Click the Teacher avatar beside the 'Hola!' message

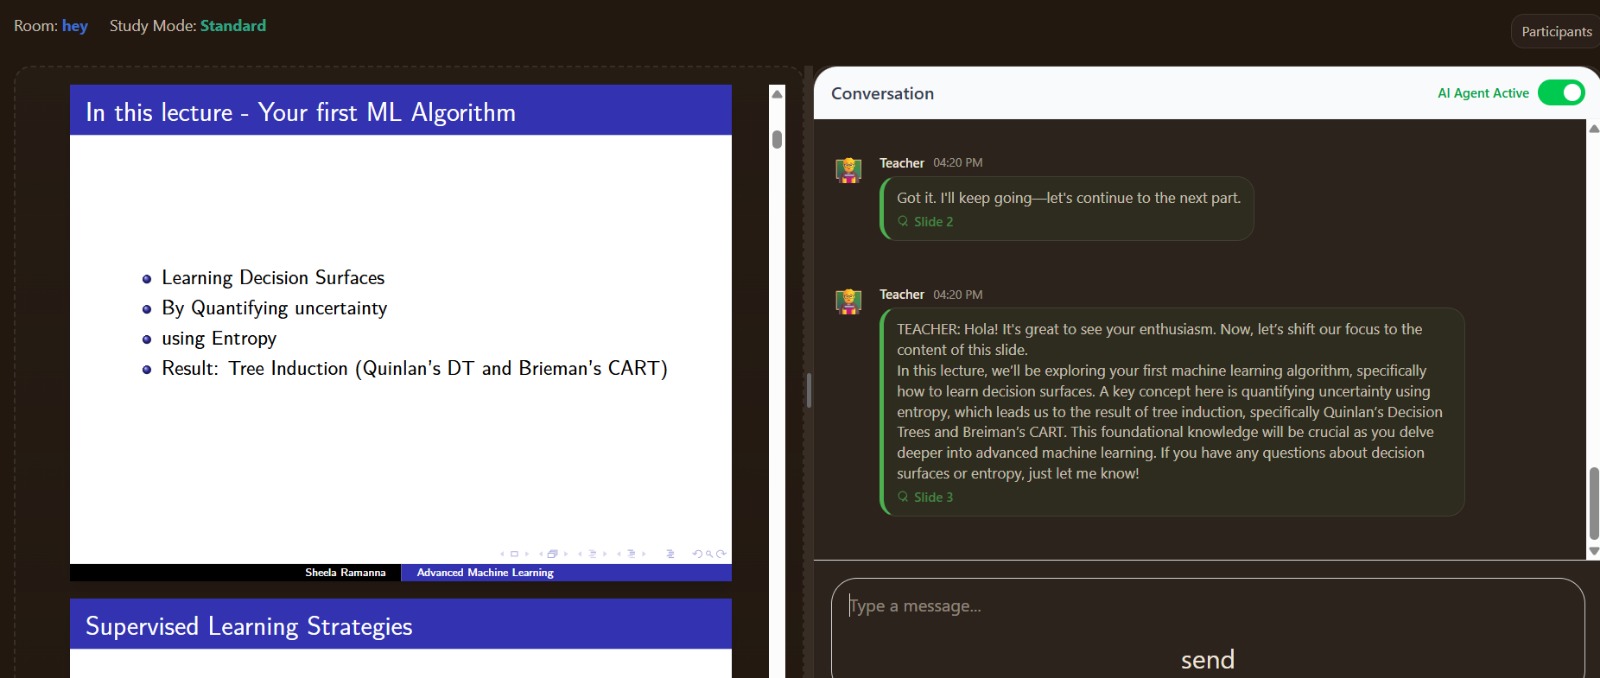pyautogui.click(x=849, y=301)
